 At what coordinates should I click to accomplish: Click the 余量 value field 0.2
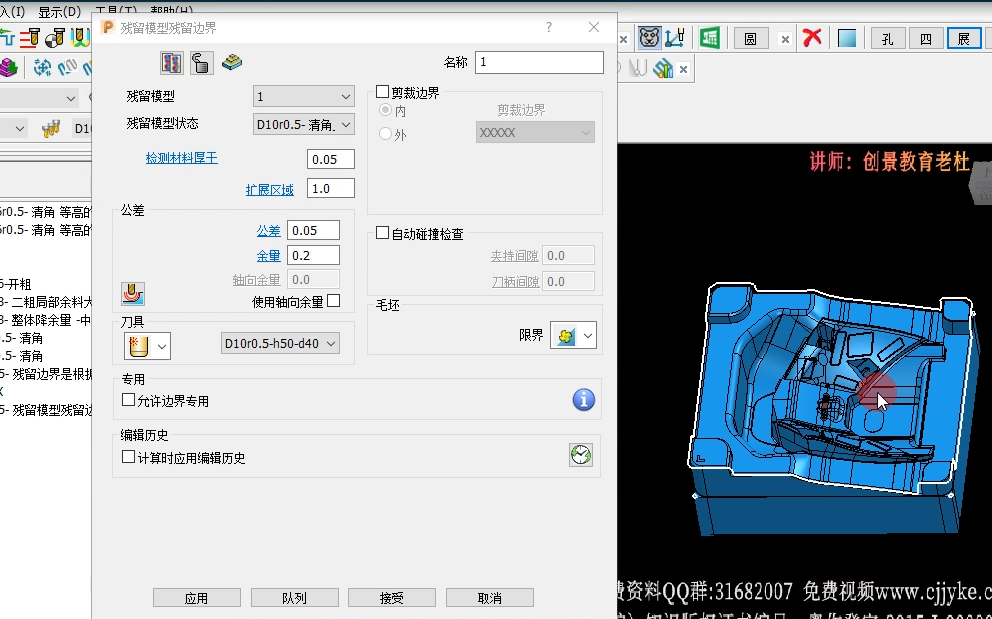[313, 255]
